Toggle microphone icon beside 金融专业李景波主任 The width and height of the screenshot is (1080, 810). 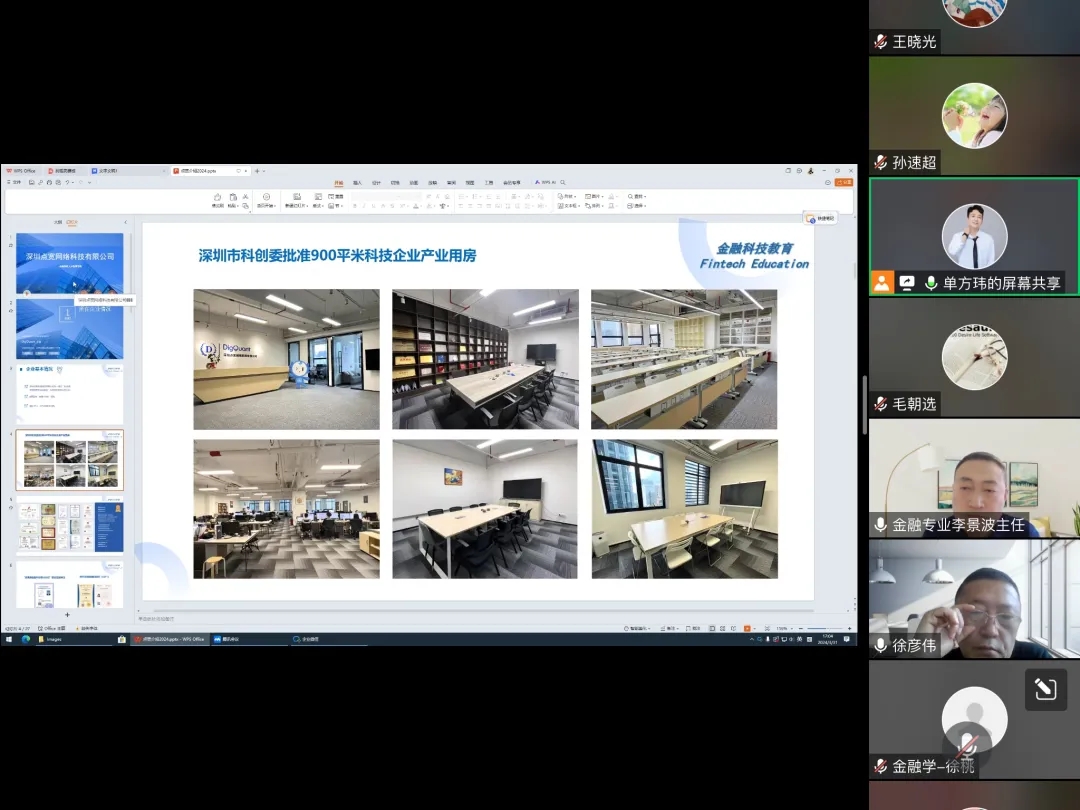tap(880, 524)
